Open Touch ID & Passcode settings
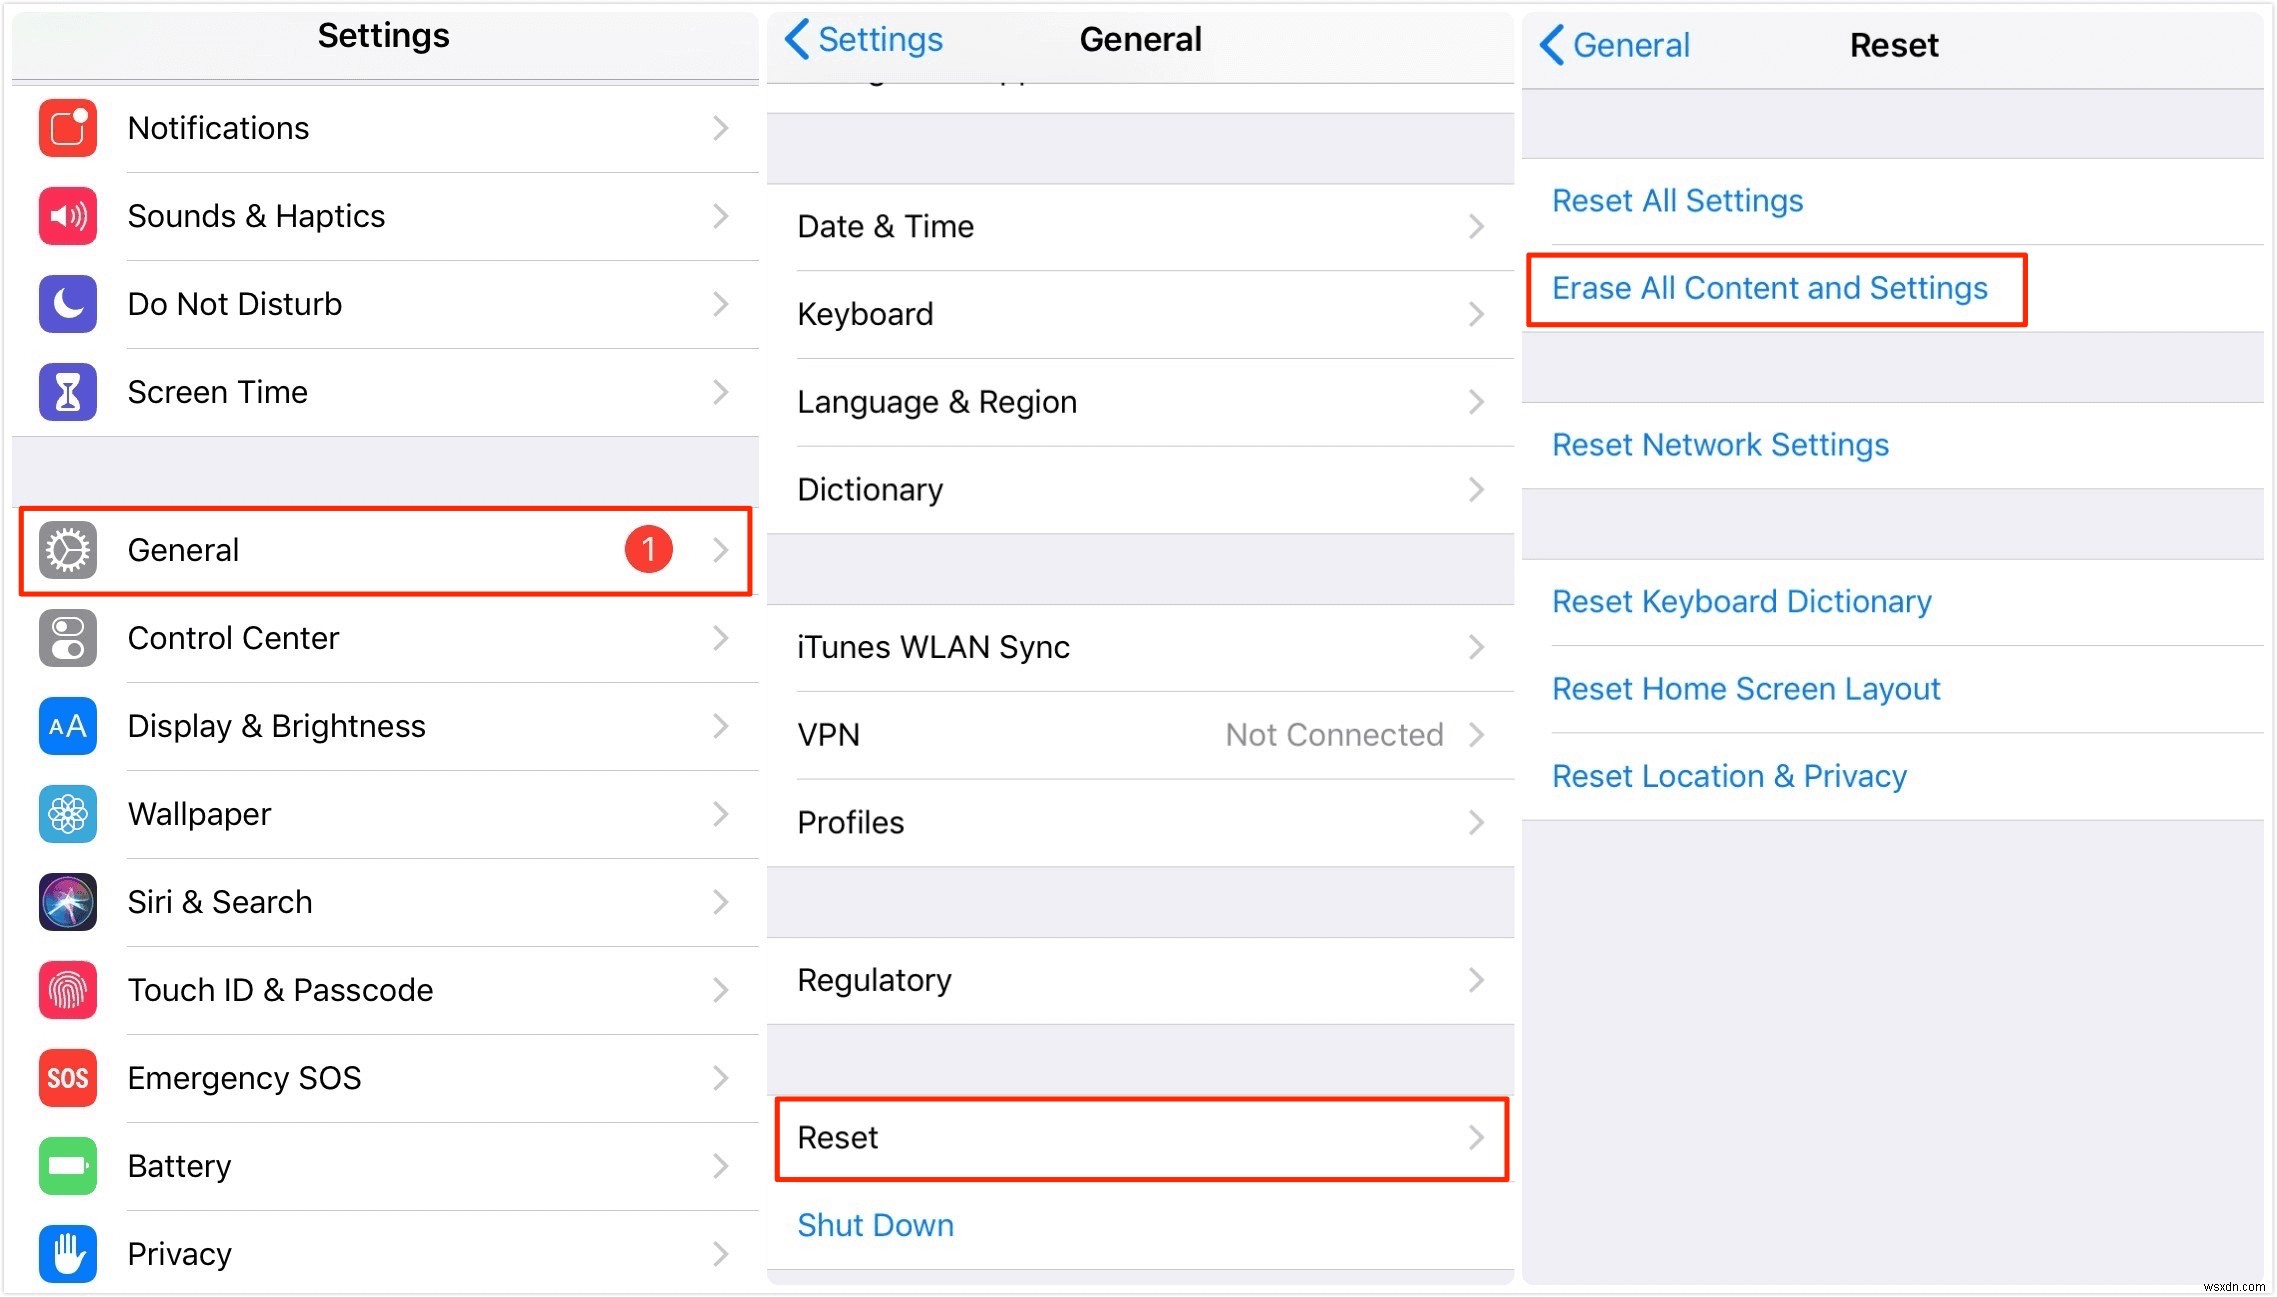Screen dimensions: 2277x1297 (x=383, y=989)
